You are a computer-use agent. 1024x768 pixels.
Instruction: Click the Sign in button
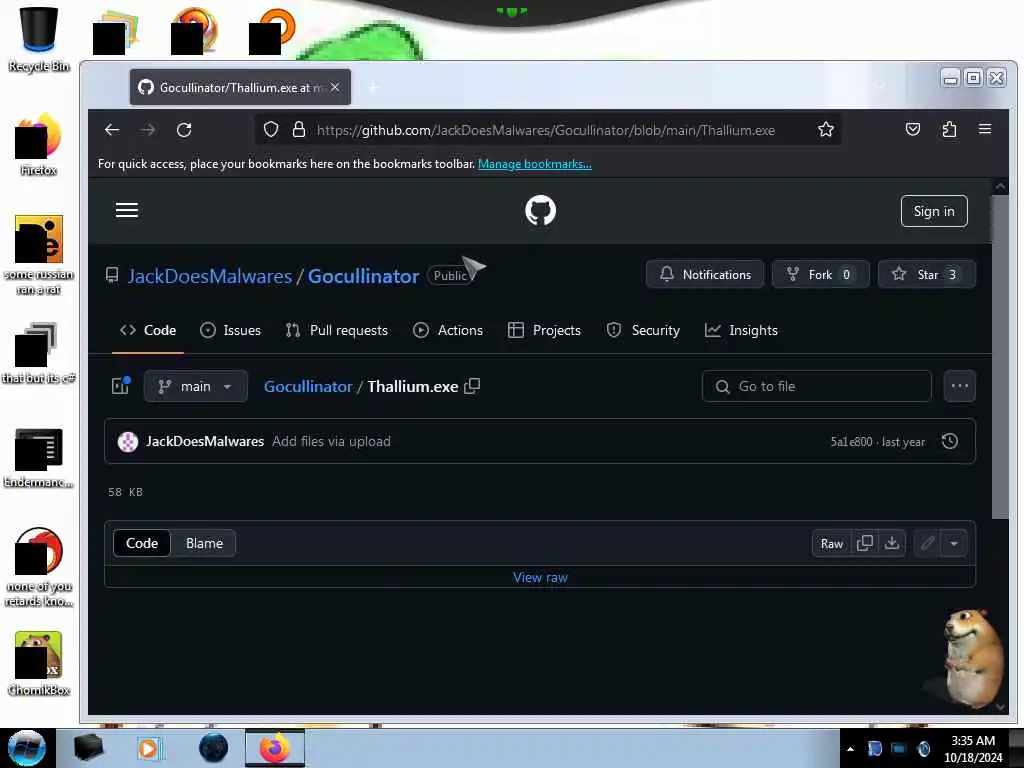tap(934, 211)
